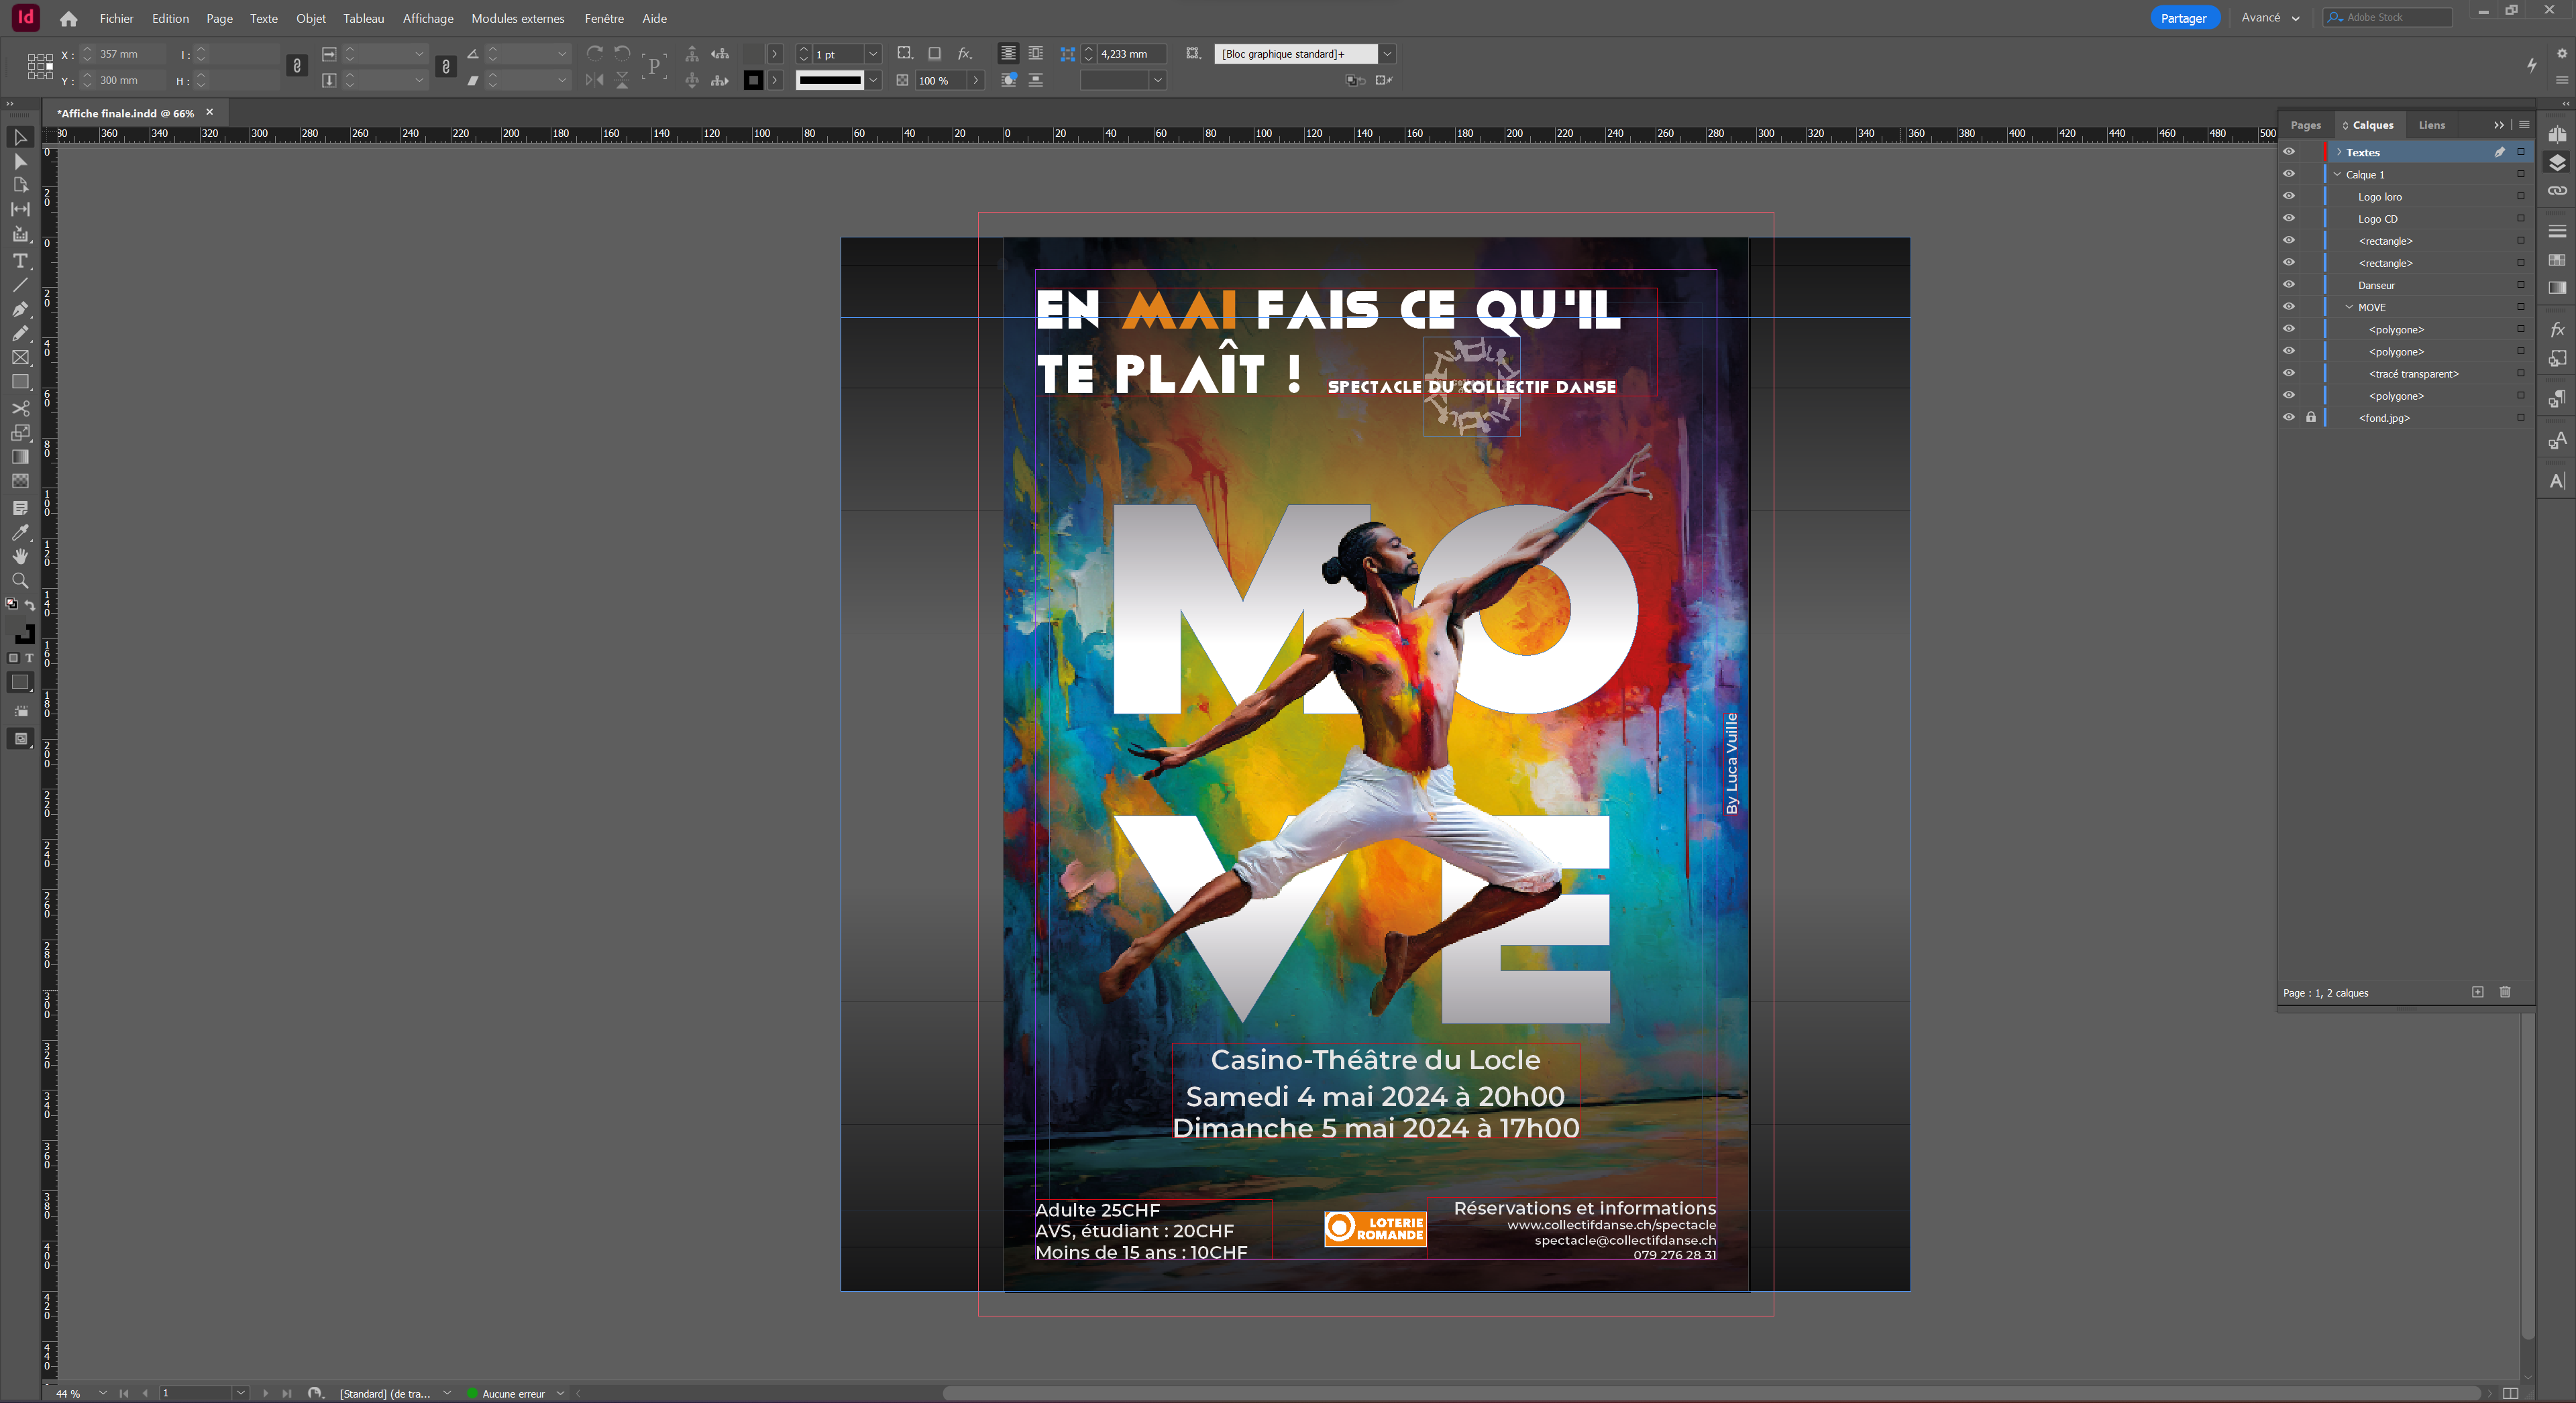
Task: Hide the Danseur layer
Action: 2288,285
